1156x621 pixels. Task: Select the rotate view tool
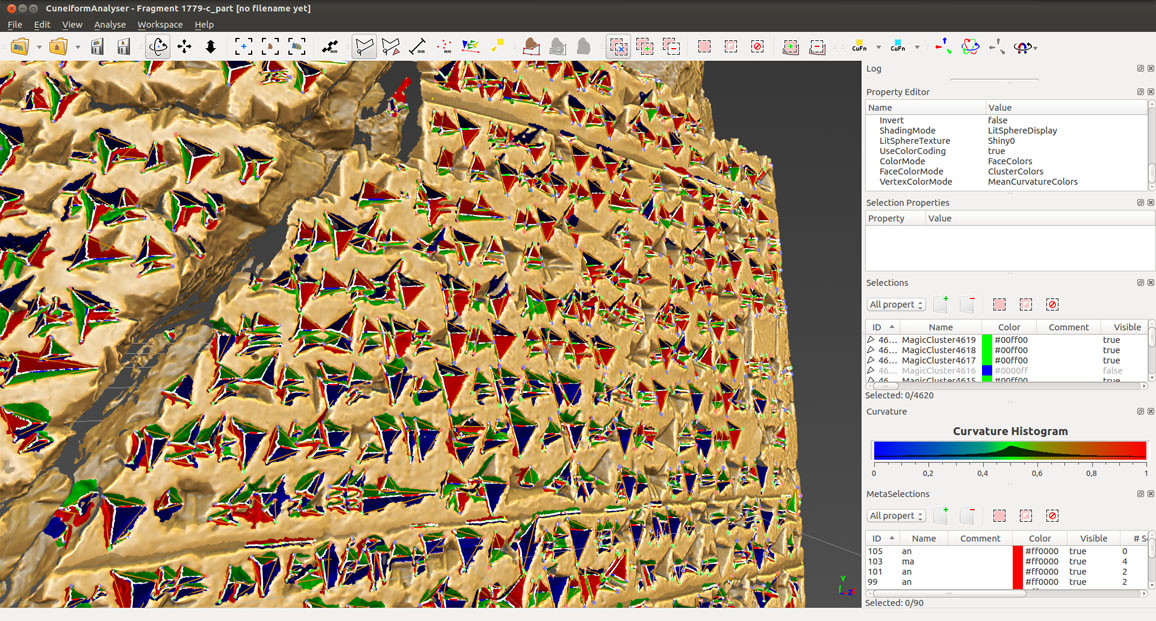[158, 45]
